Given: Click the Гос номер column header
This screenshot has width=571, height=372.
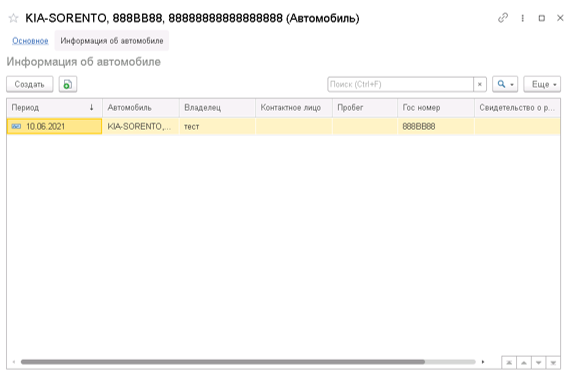Looking at the screenshot, I should pos(436,108).
